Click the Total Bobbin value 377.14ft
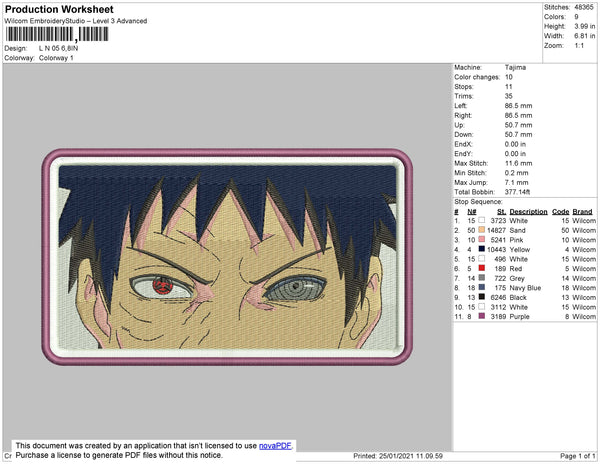This screenshot has height=464, width=600. tap(517, 192)
